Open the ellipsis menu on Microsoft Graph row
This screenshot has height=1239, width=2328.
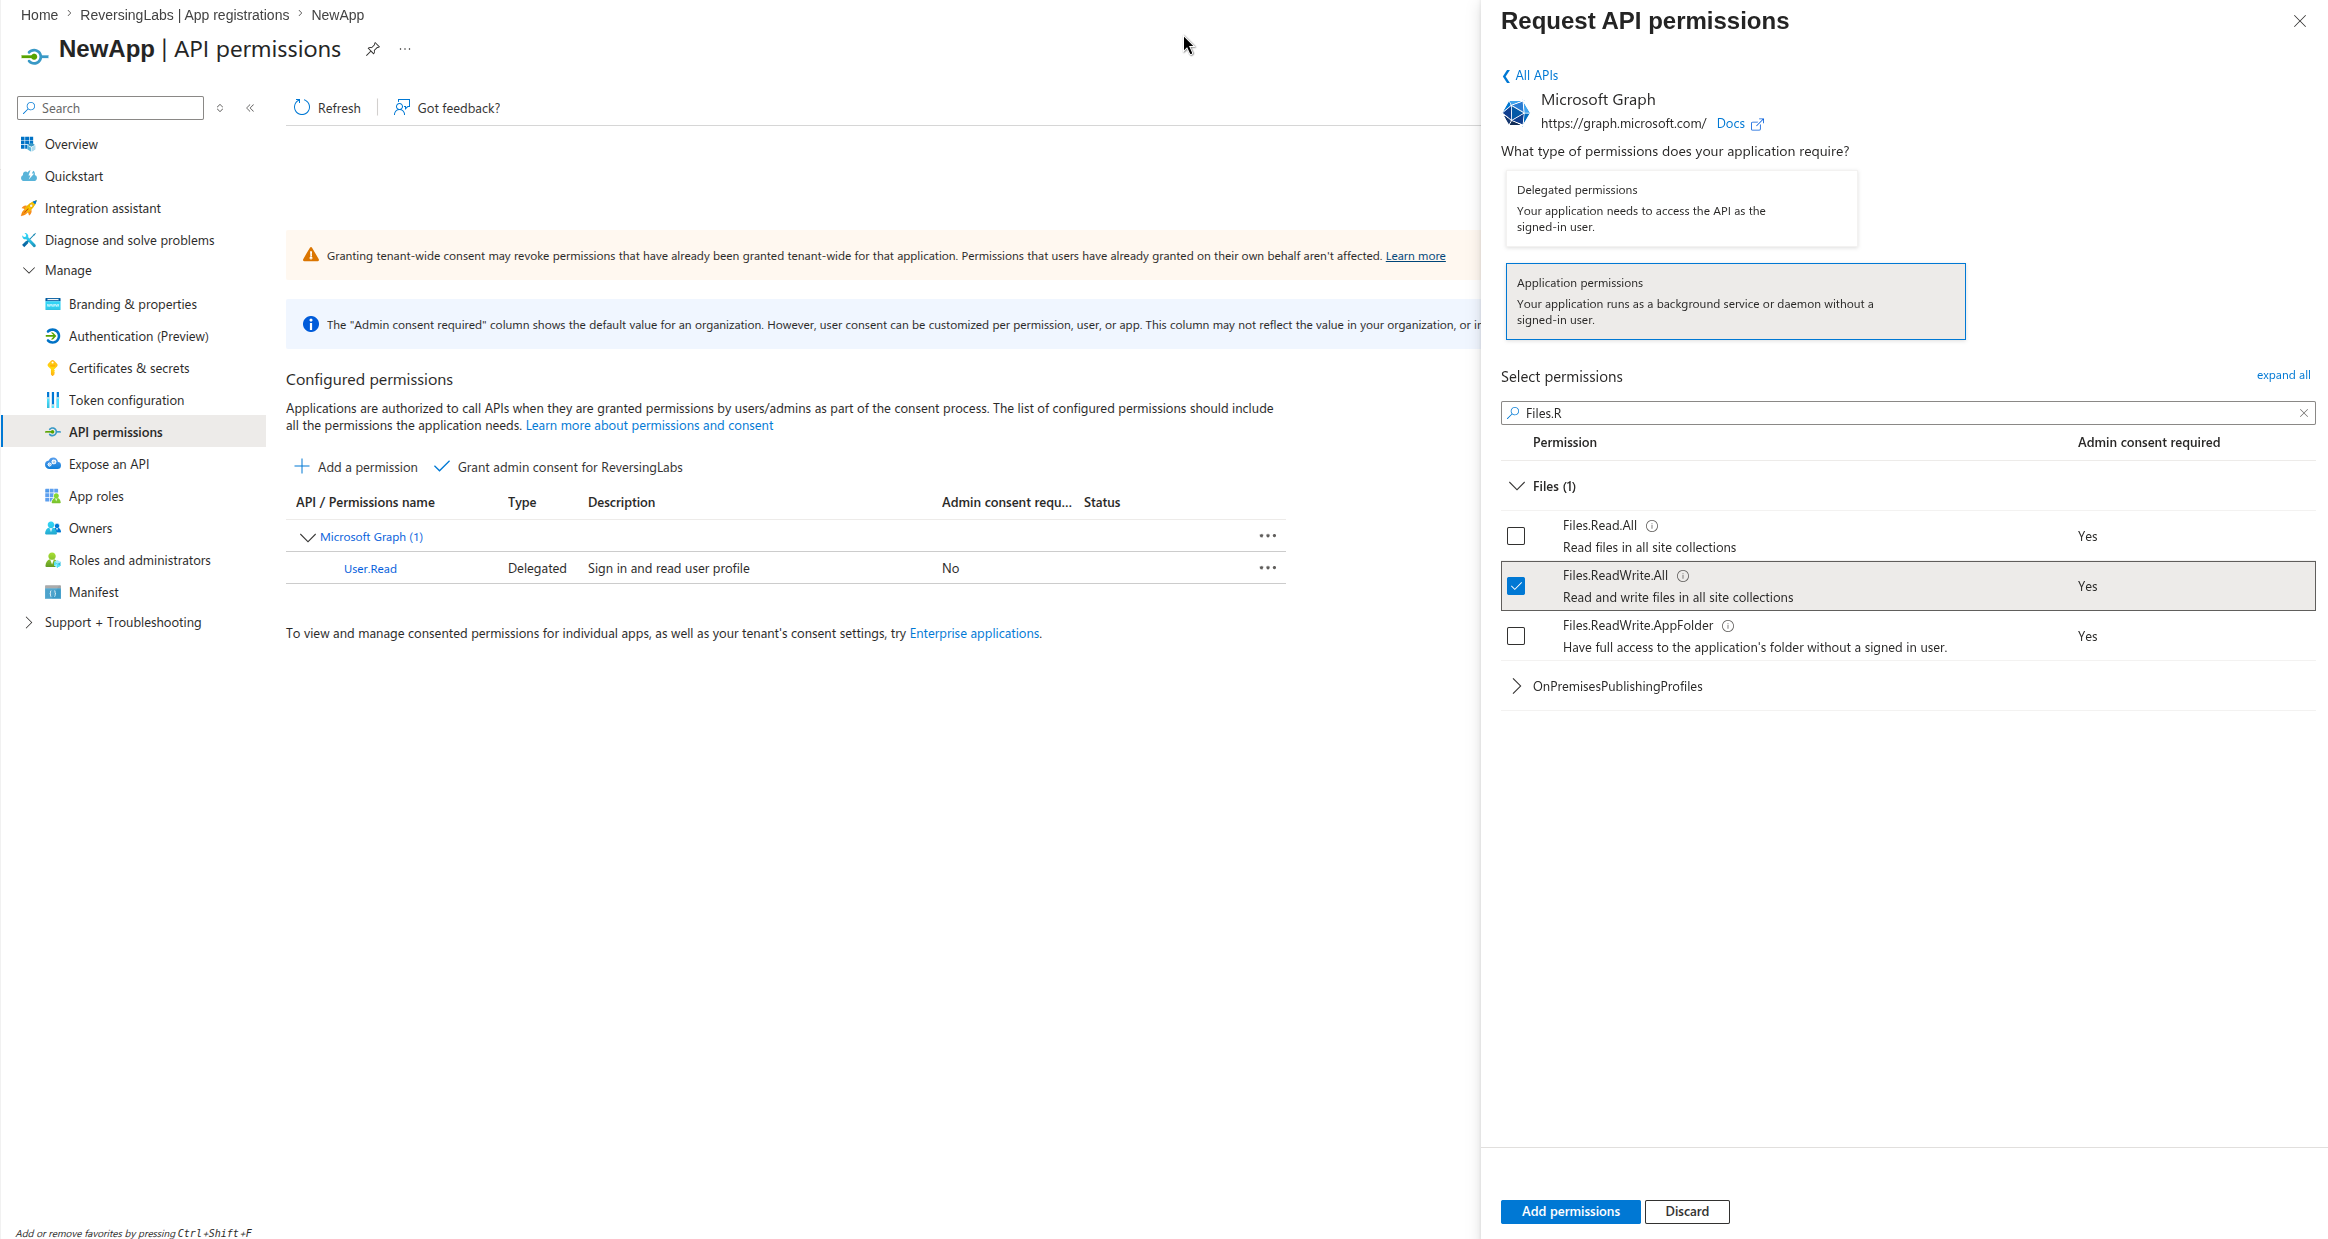[x=1268, y=536]
